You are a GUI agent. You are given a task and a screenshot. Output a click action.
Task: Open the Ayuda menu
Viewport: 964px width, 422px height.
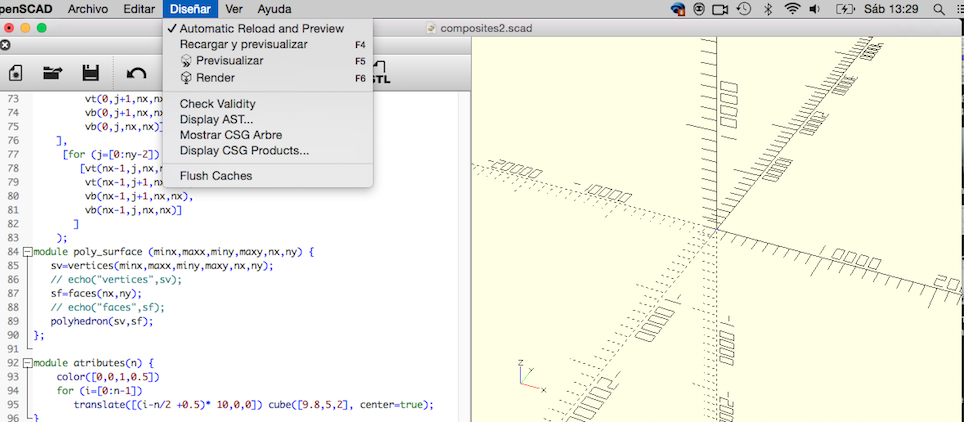click(274, 9)
